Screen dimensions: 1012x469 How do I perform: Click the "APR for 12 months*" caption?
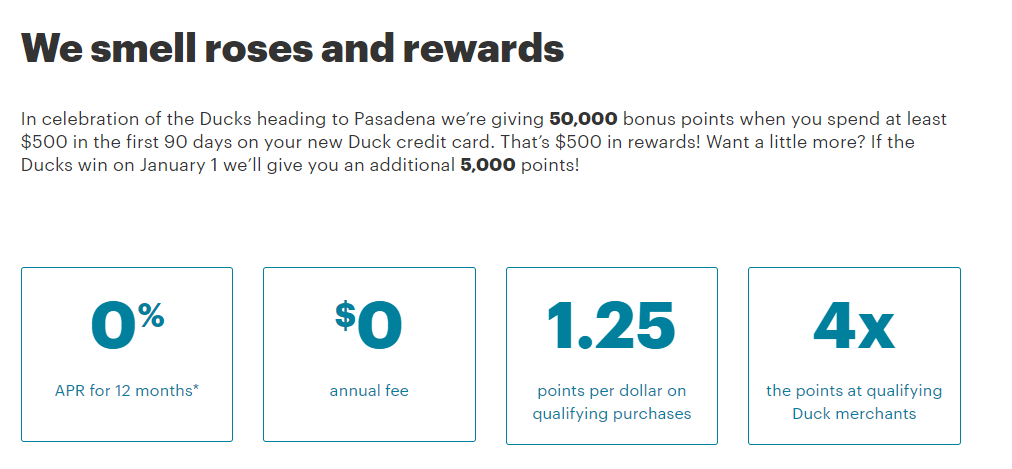127,390
